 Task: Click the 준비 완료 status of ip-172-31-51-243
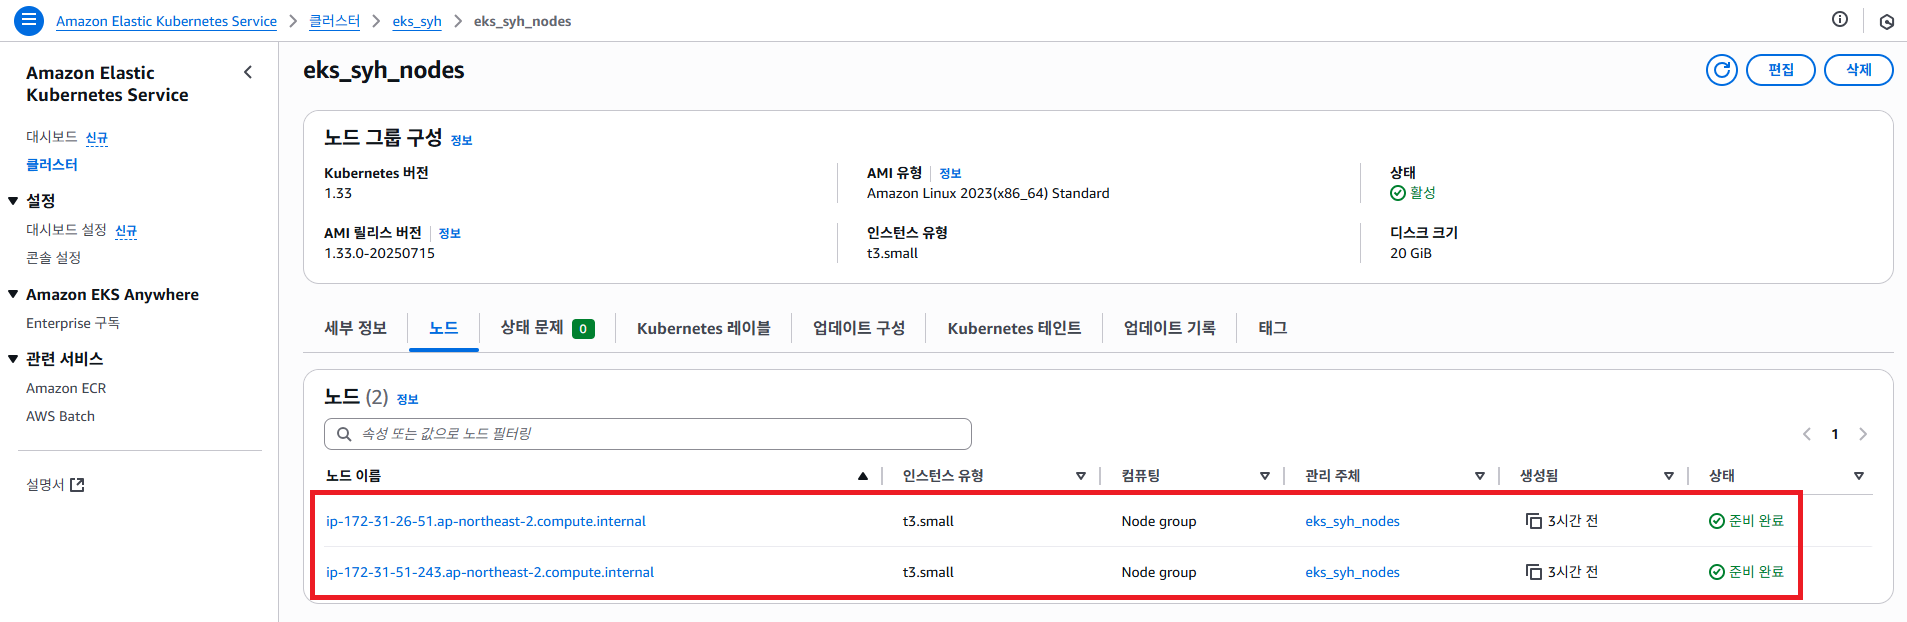[1746, 572]
